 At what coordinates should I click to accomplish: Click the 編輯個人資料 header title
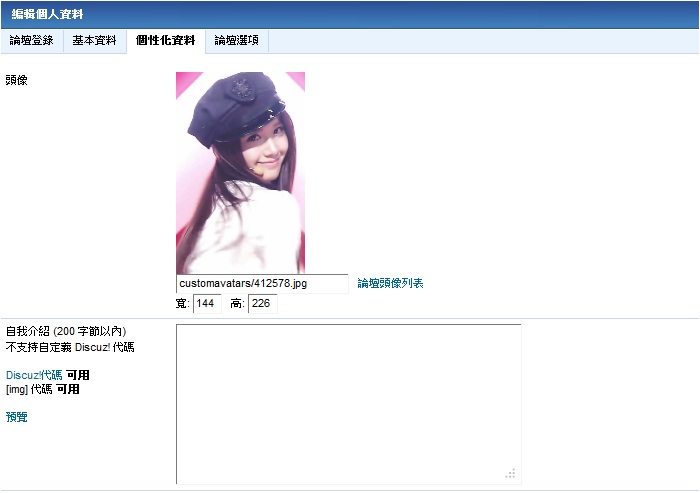pos(47,14)
